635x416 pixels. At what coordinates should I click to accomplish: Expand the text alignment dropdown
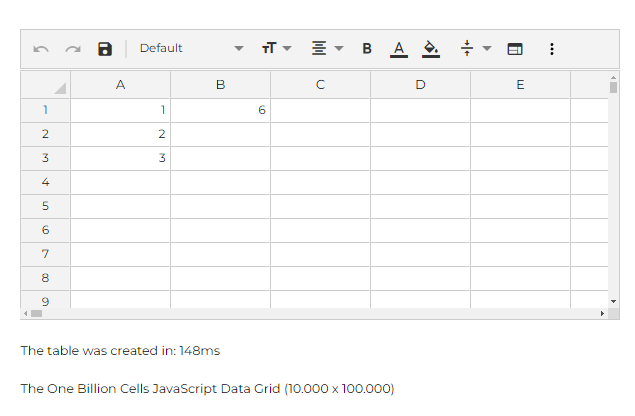327,48
